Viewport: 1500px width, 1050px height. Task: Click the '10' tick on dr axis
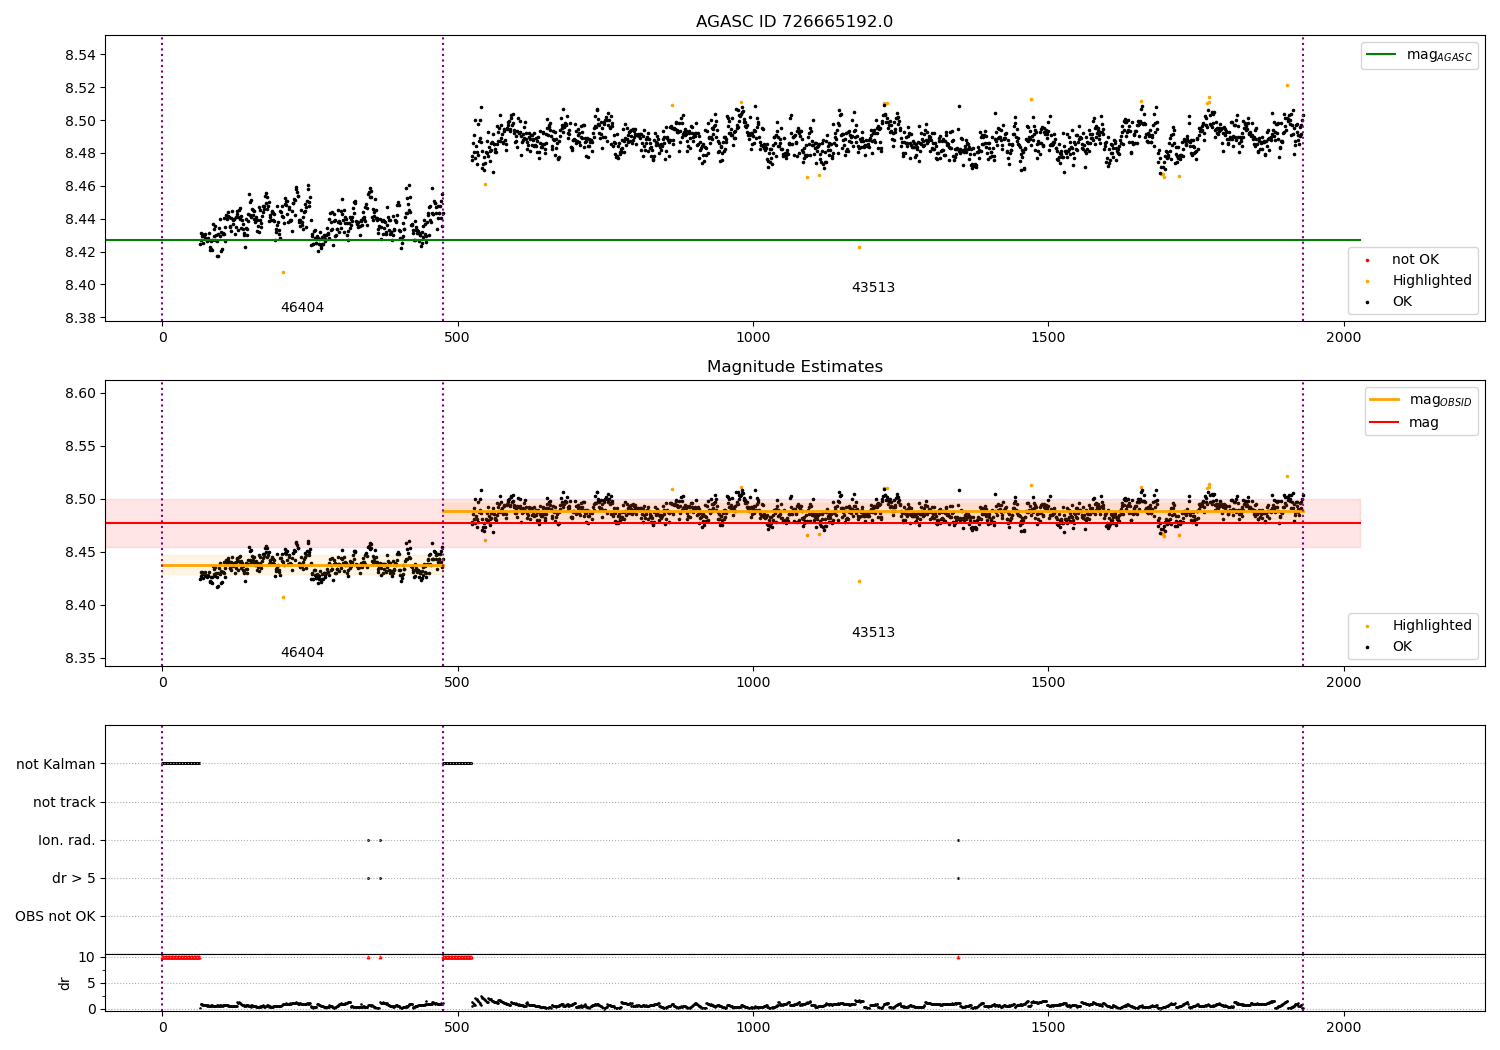click(87, 957)
